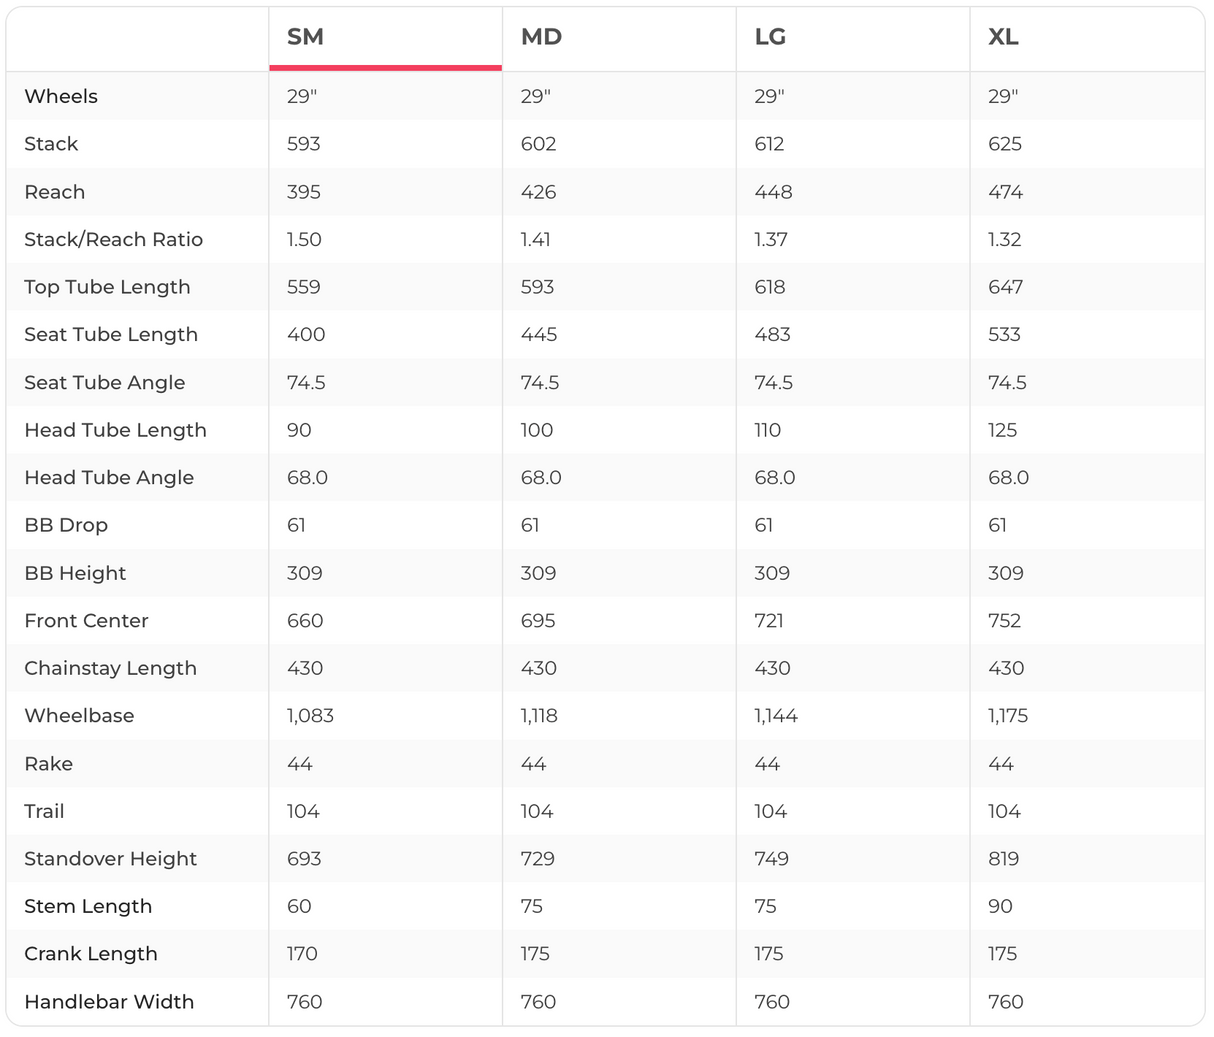Click the Wheelbase row label

(79, 716)
